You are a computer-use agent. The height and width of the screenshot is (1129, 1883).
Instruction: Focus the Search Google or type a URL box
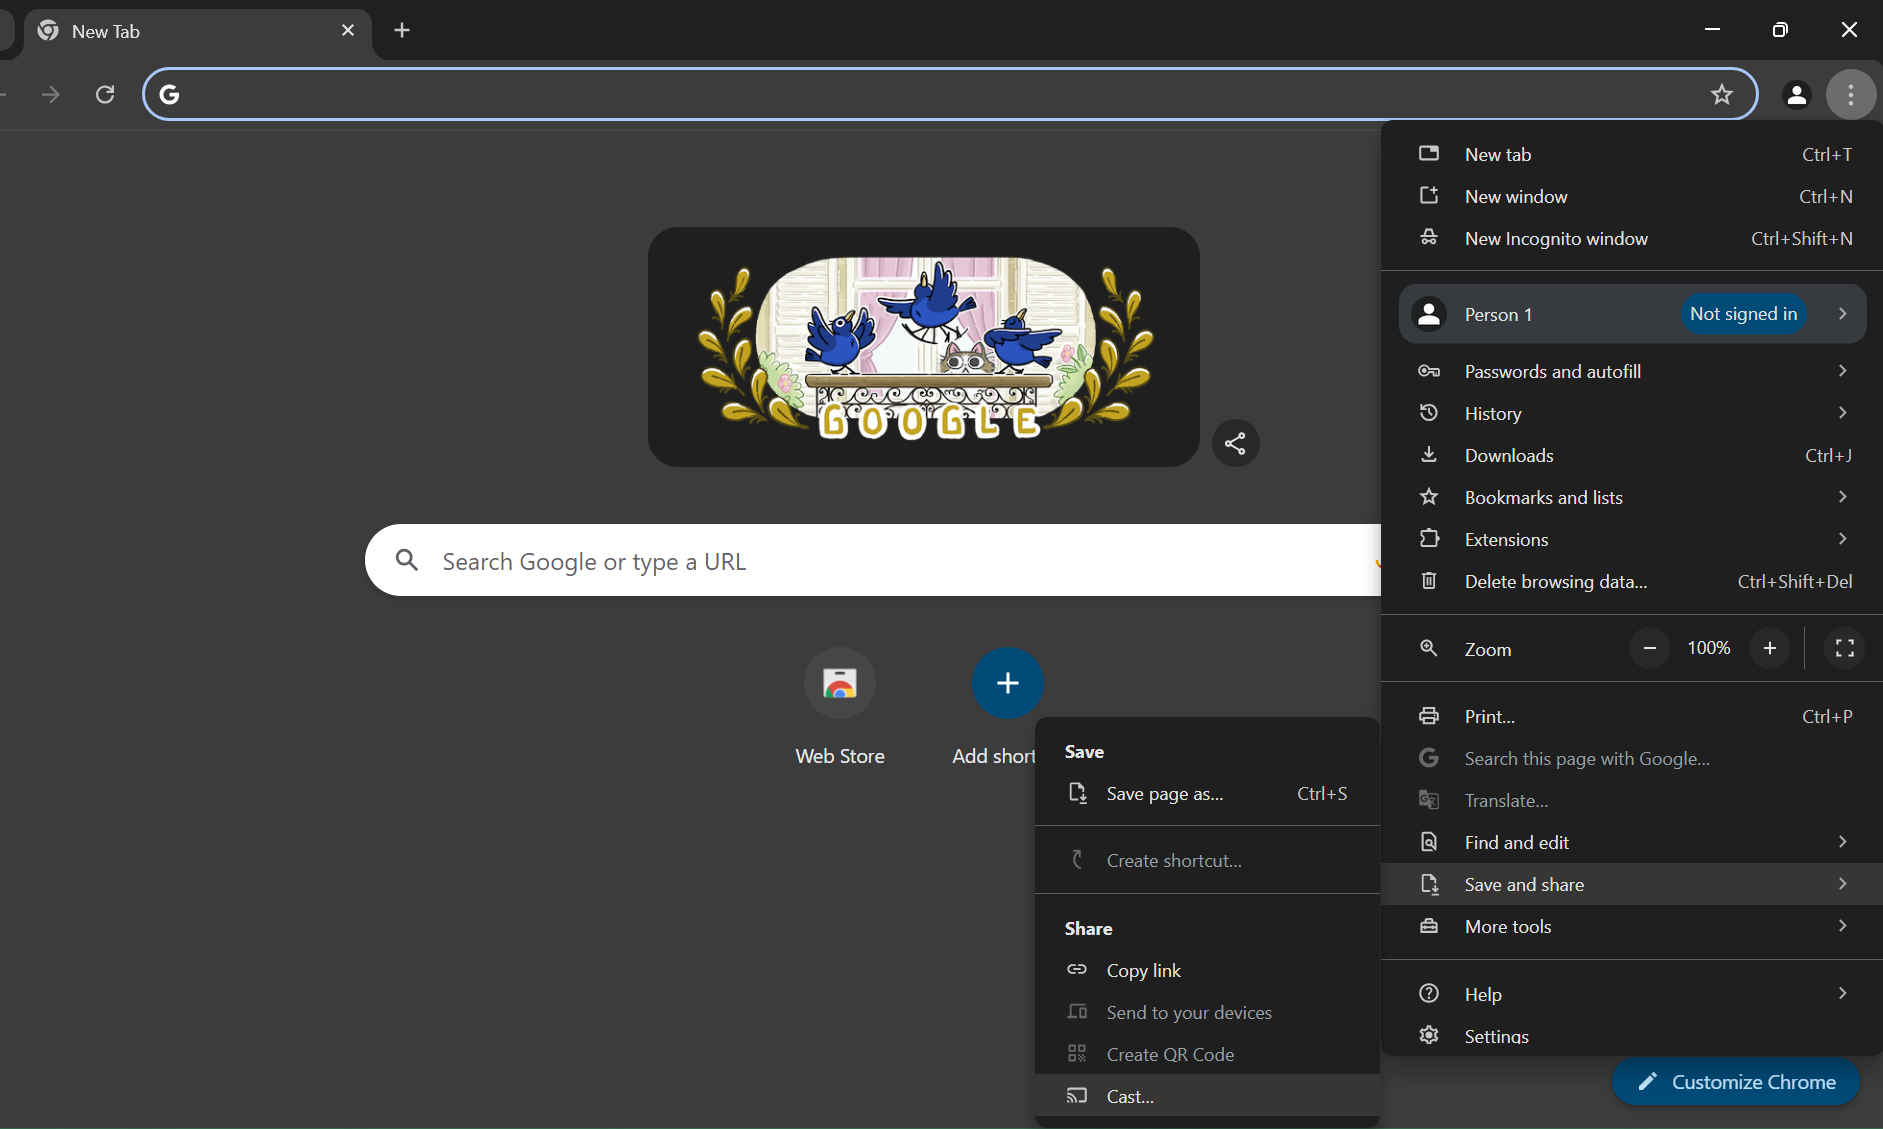[x=872, y=560]
